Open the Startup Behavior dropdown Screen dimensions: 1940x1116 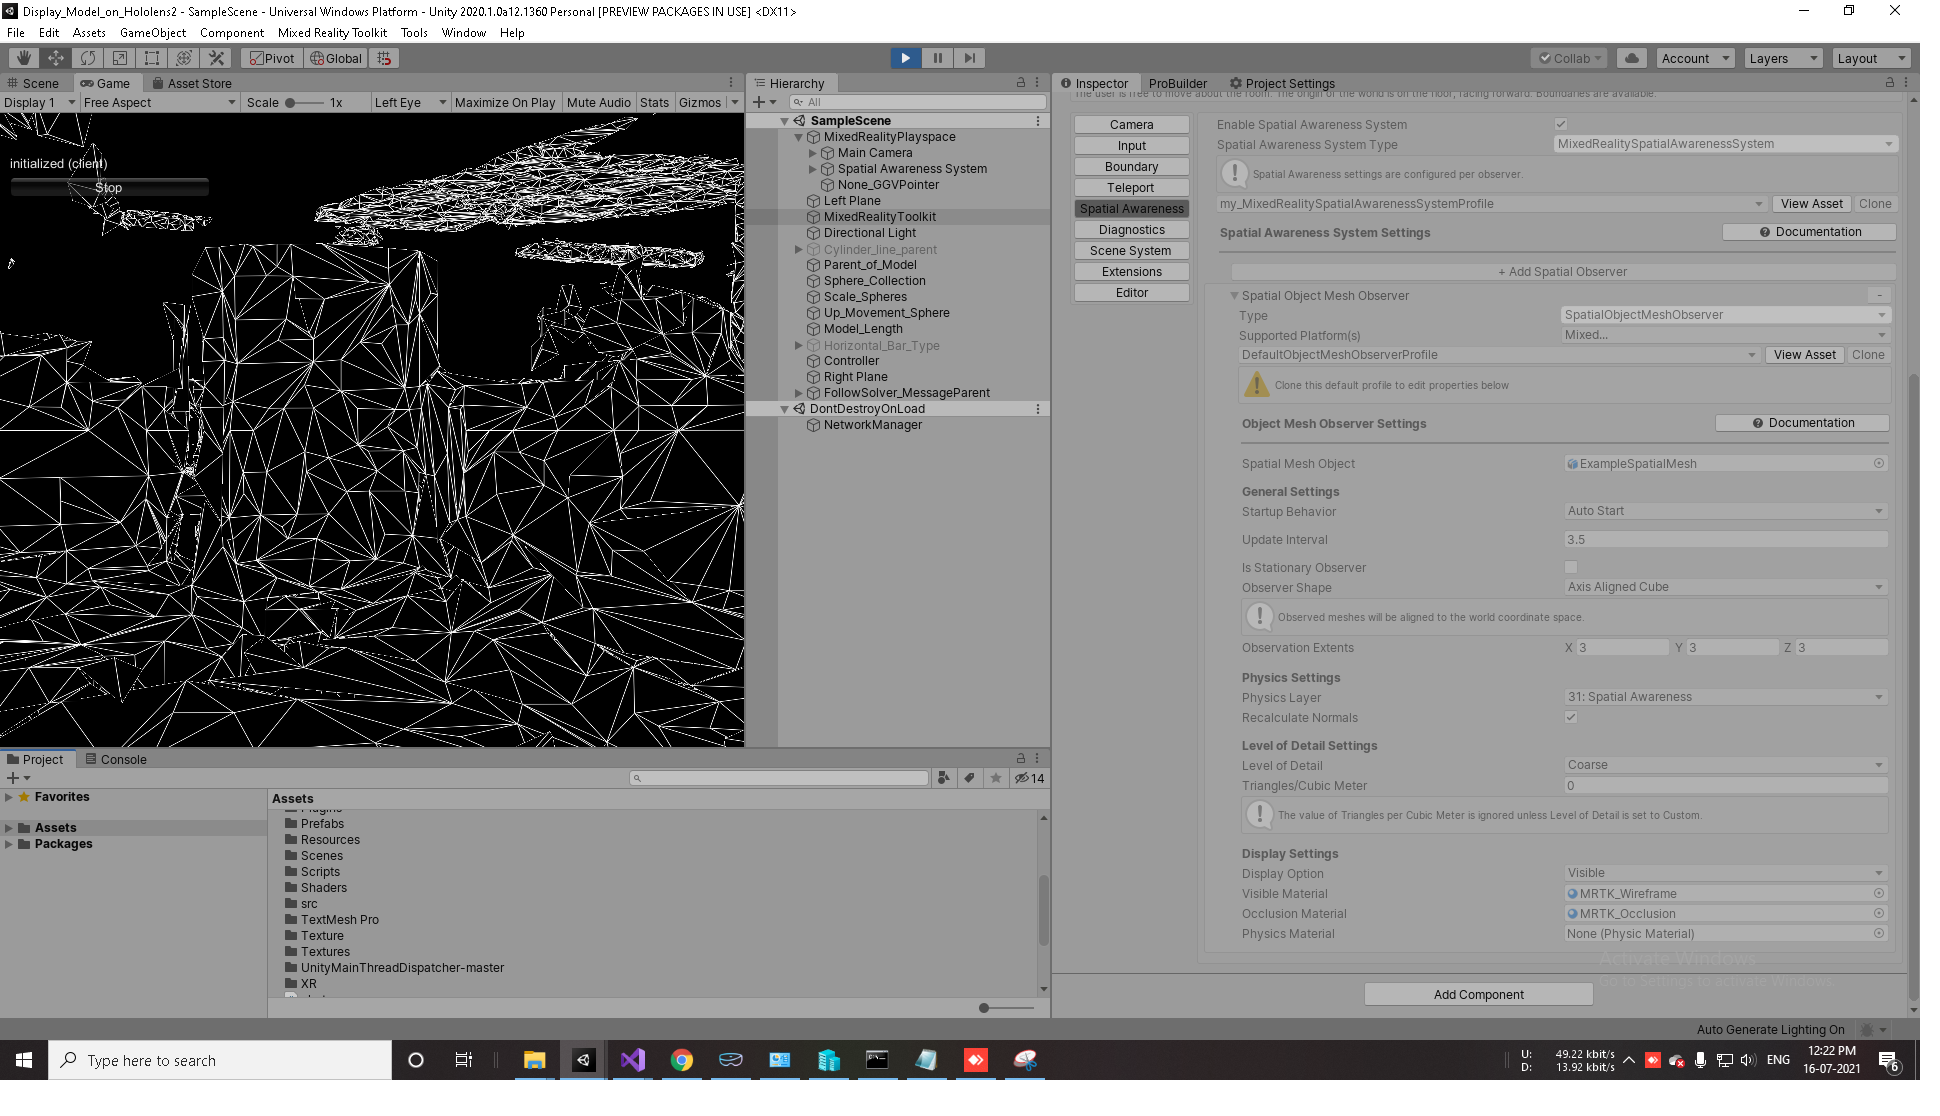1724,510
